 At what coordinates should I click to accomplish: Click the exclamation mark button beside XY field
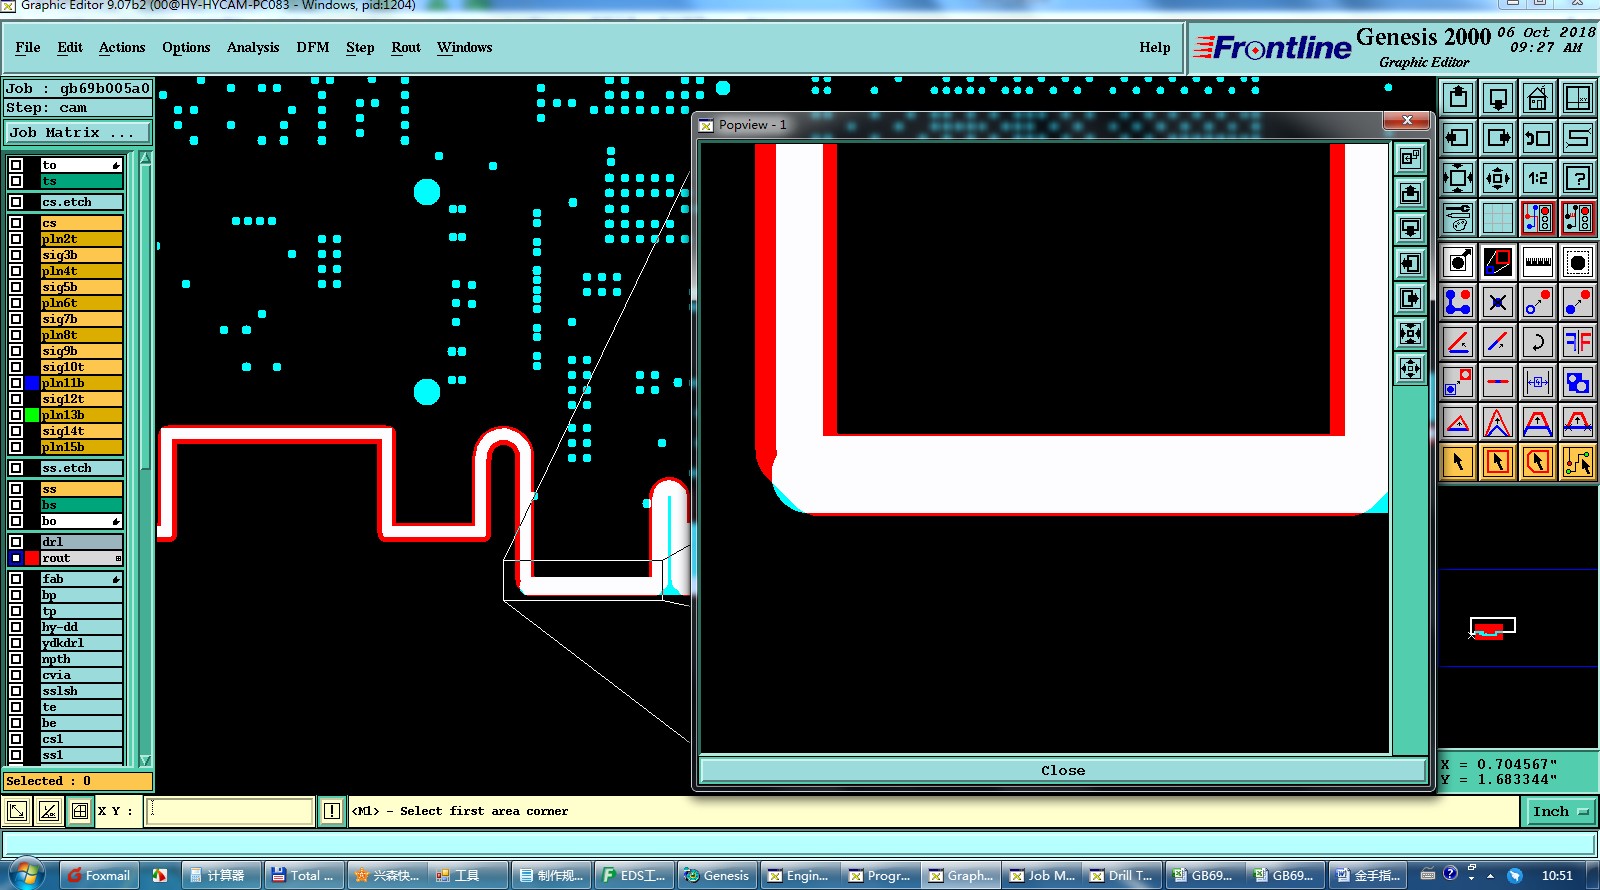(x=332, y=811)
